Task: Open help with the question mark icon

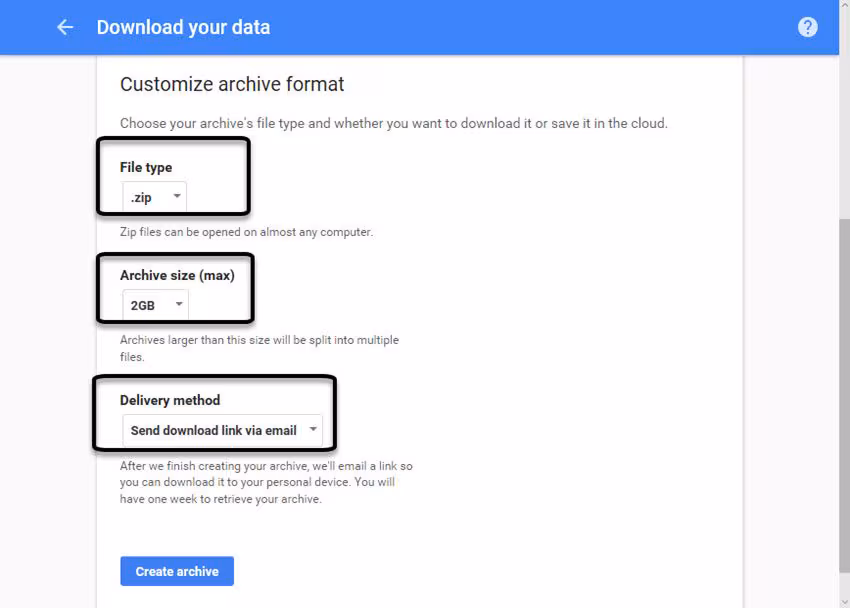Action: click(x=808, y=27)
